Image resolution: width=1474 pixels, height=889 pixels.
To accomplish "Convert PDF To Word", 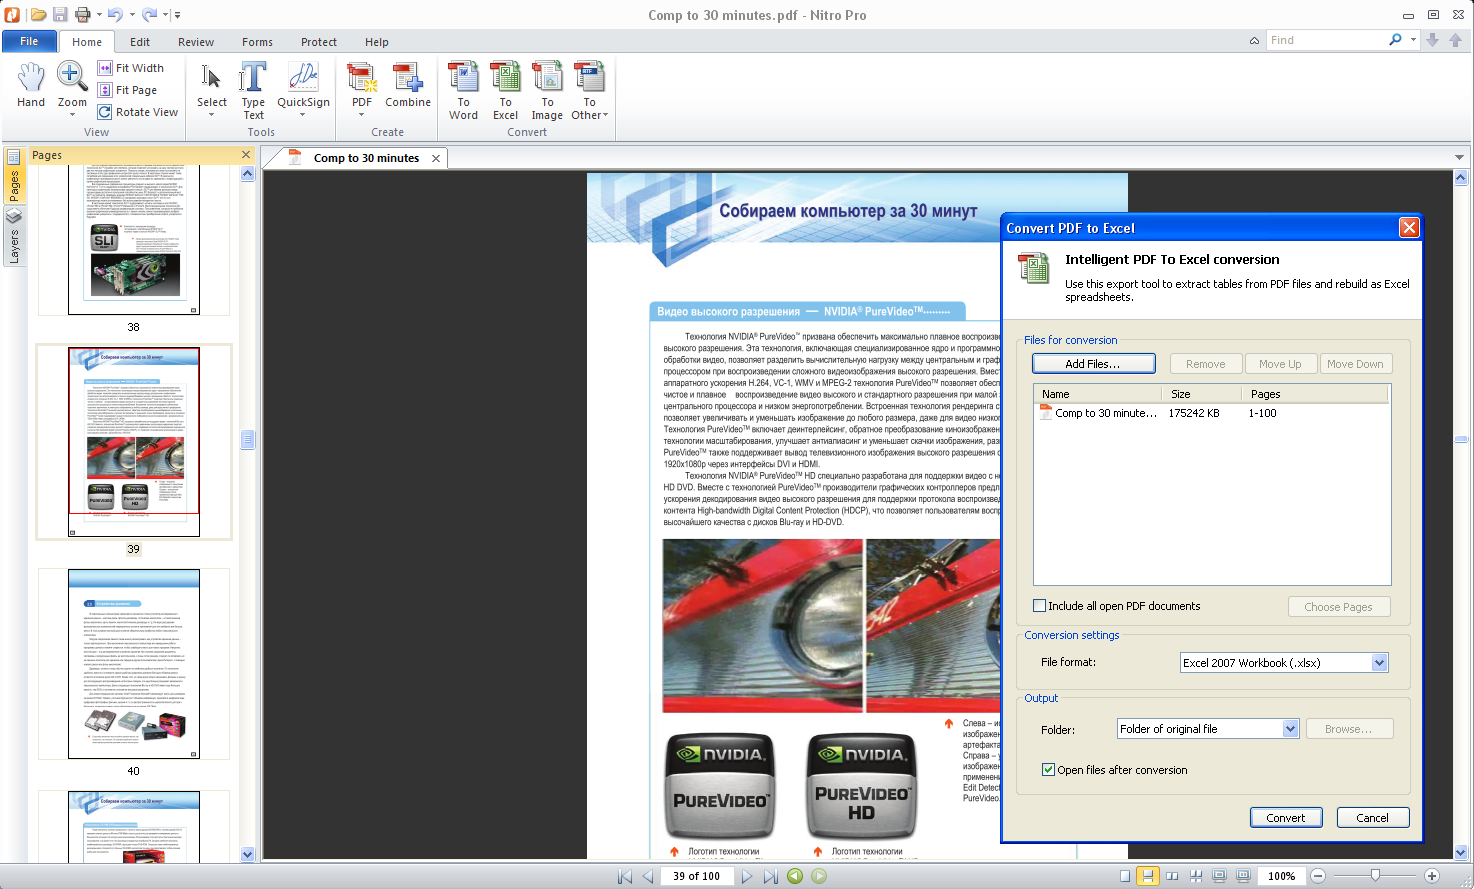I will [463, 90].
